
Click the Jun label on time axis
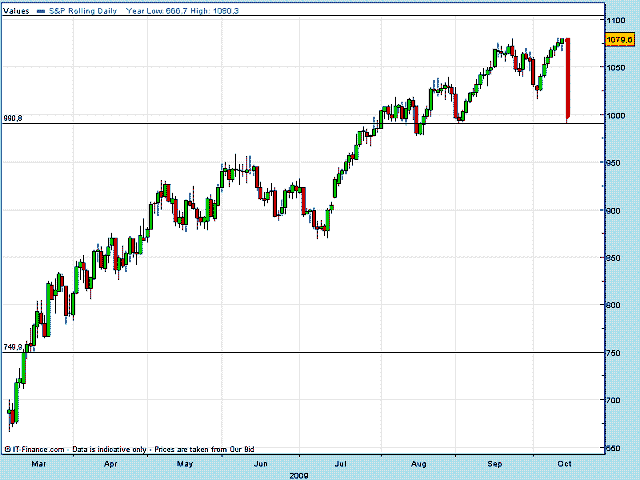(x=260, y=464)
